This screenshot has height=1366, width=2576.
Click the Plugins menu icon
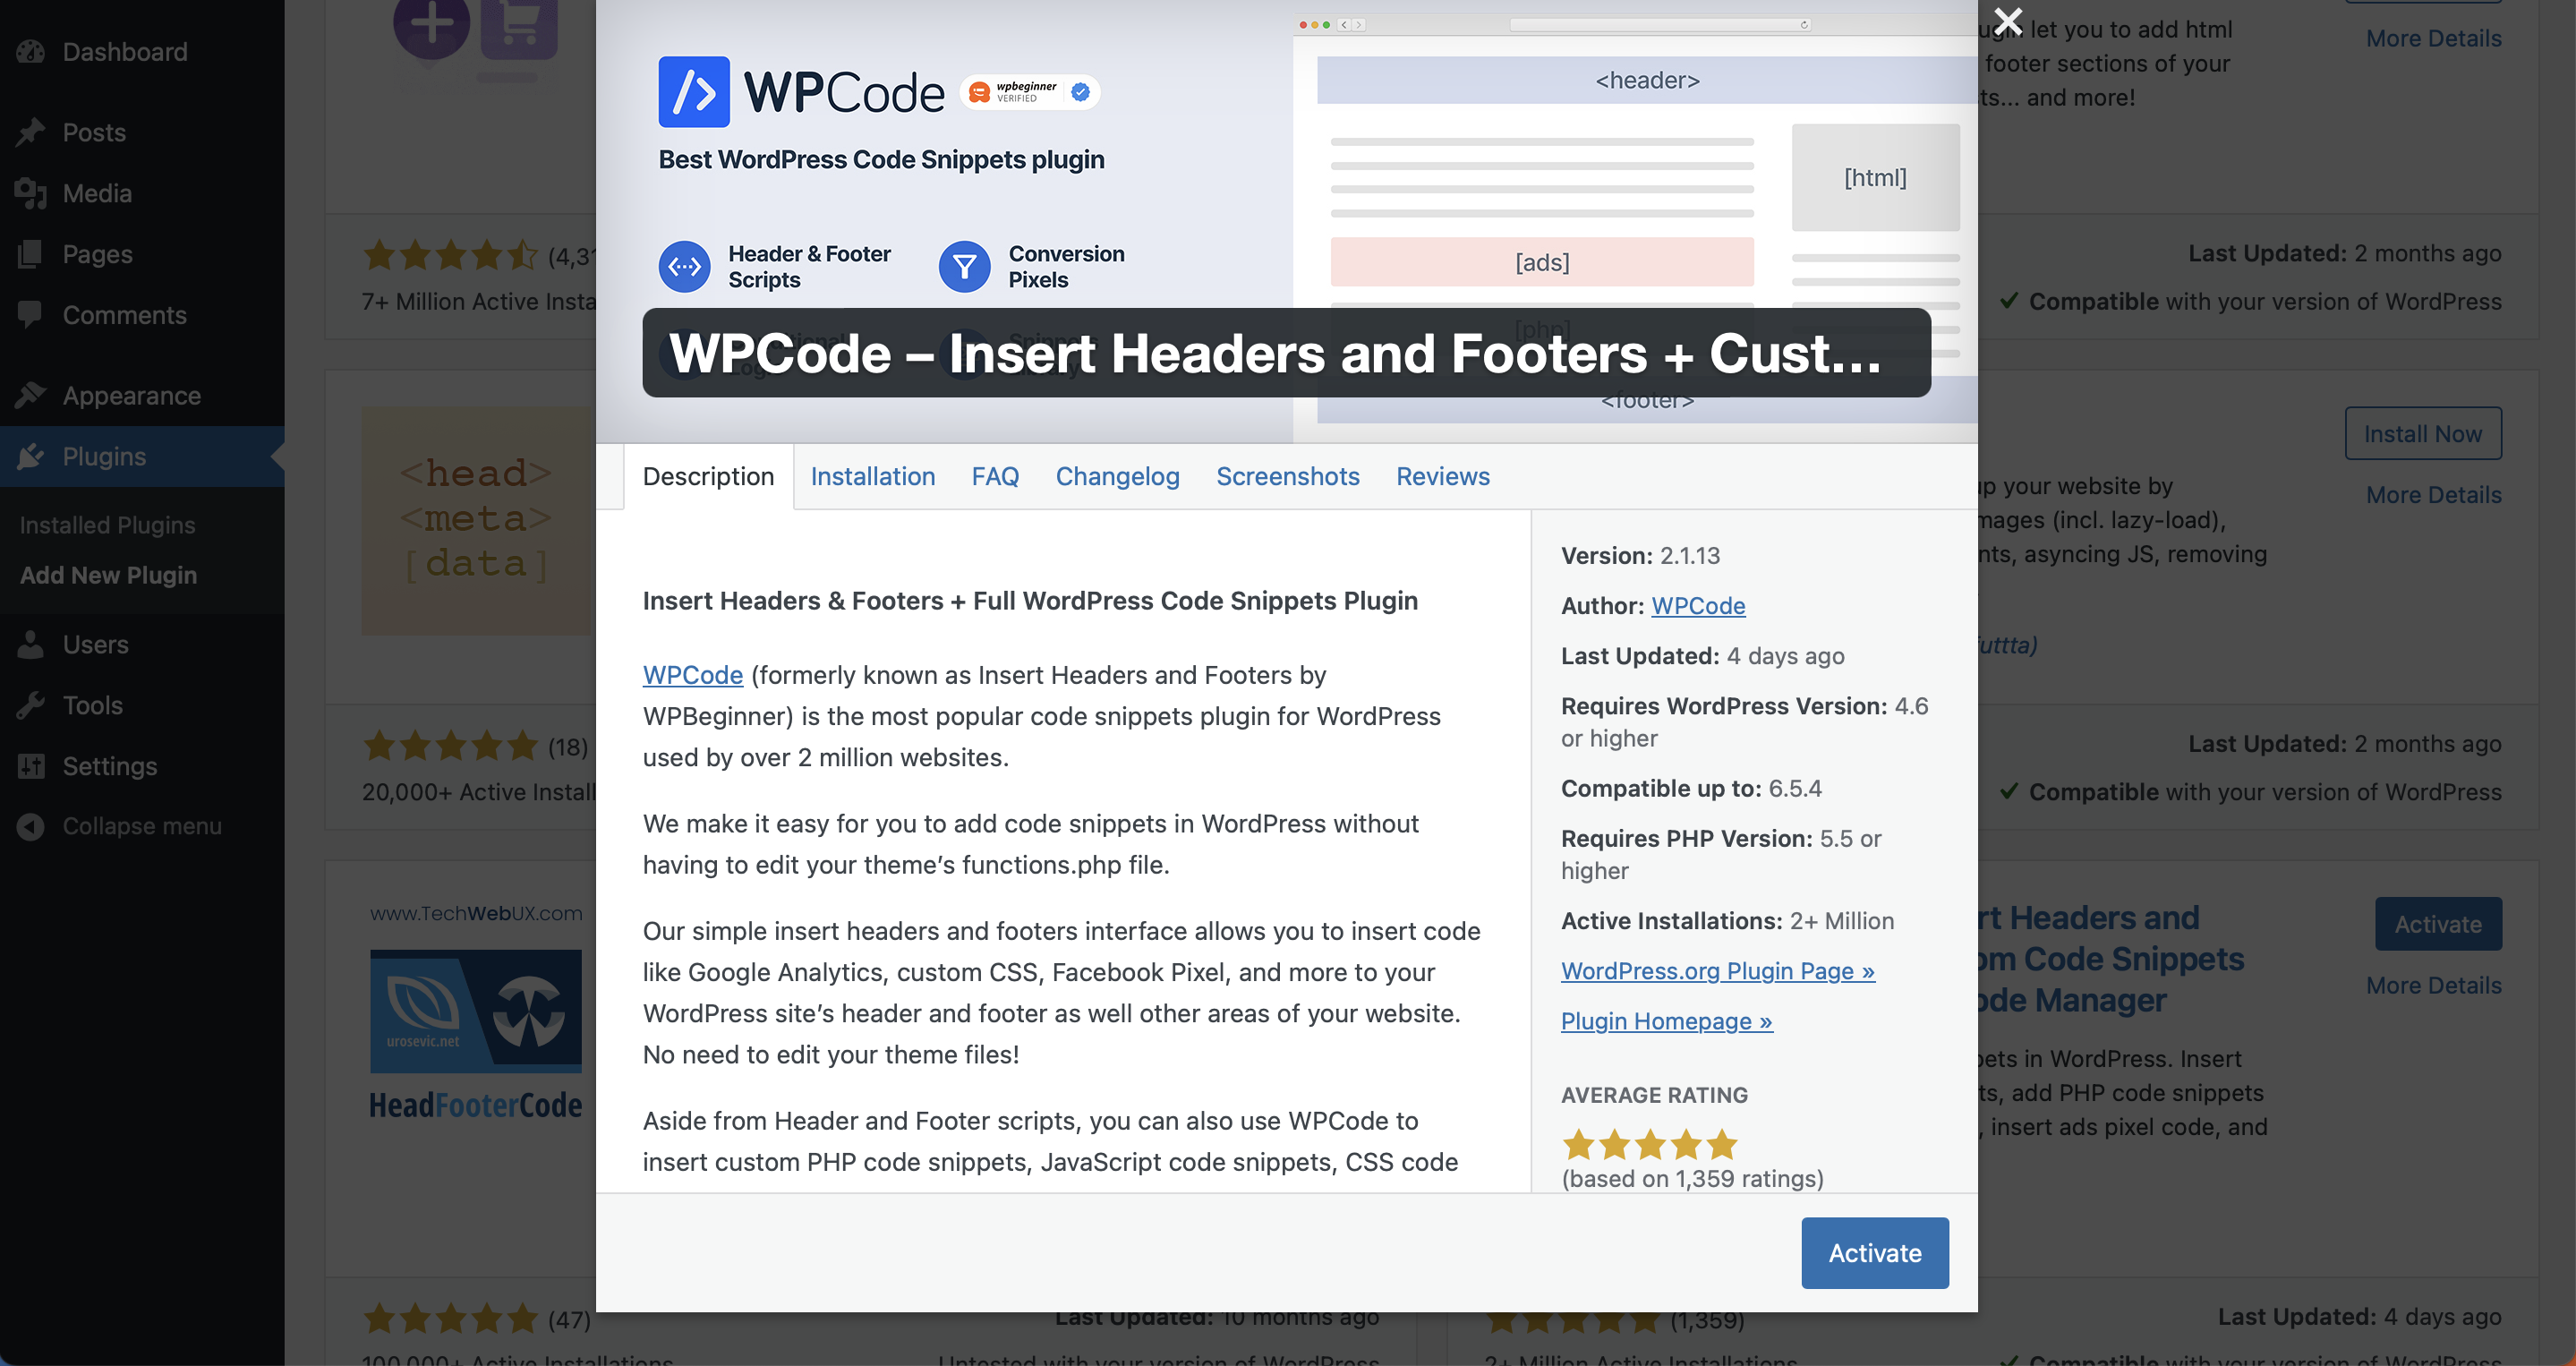(34, 455)
